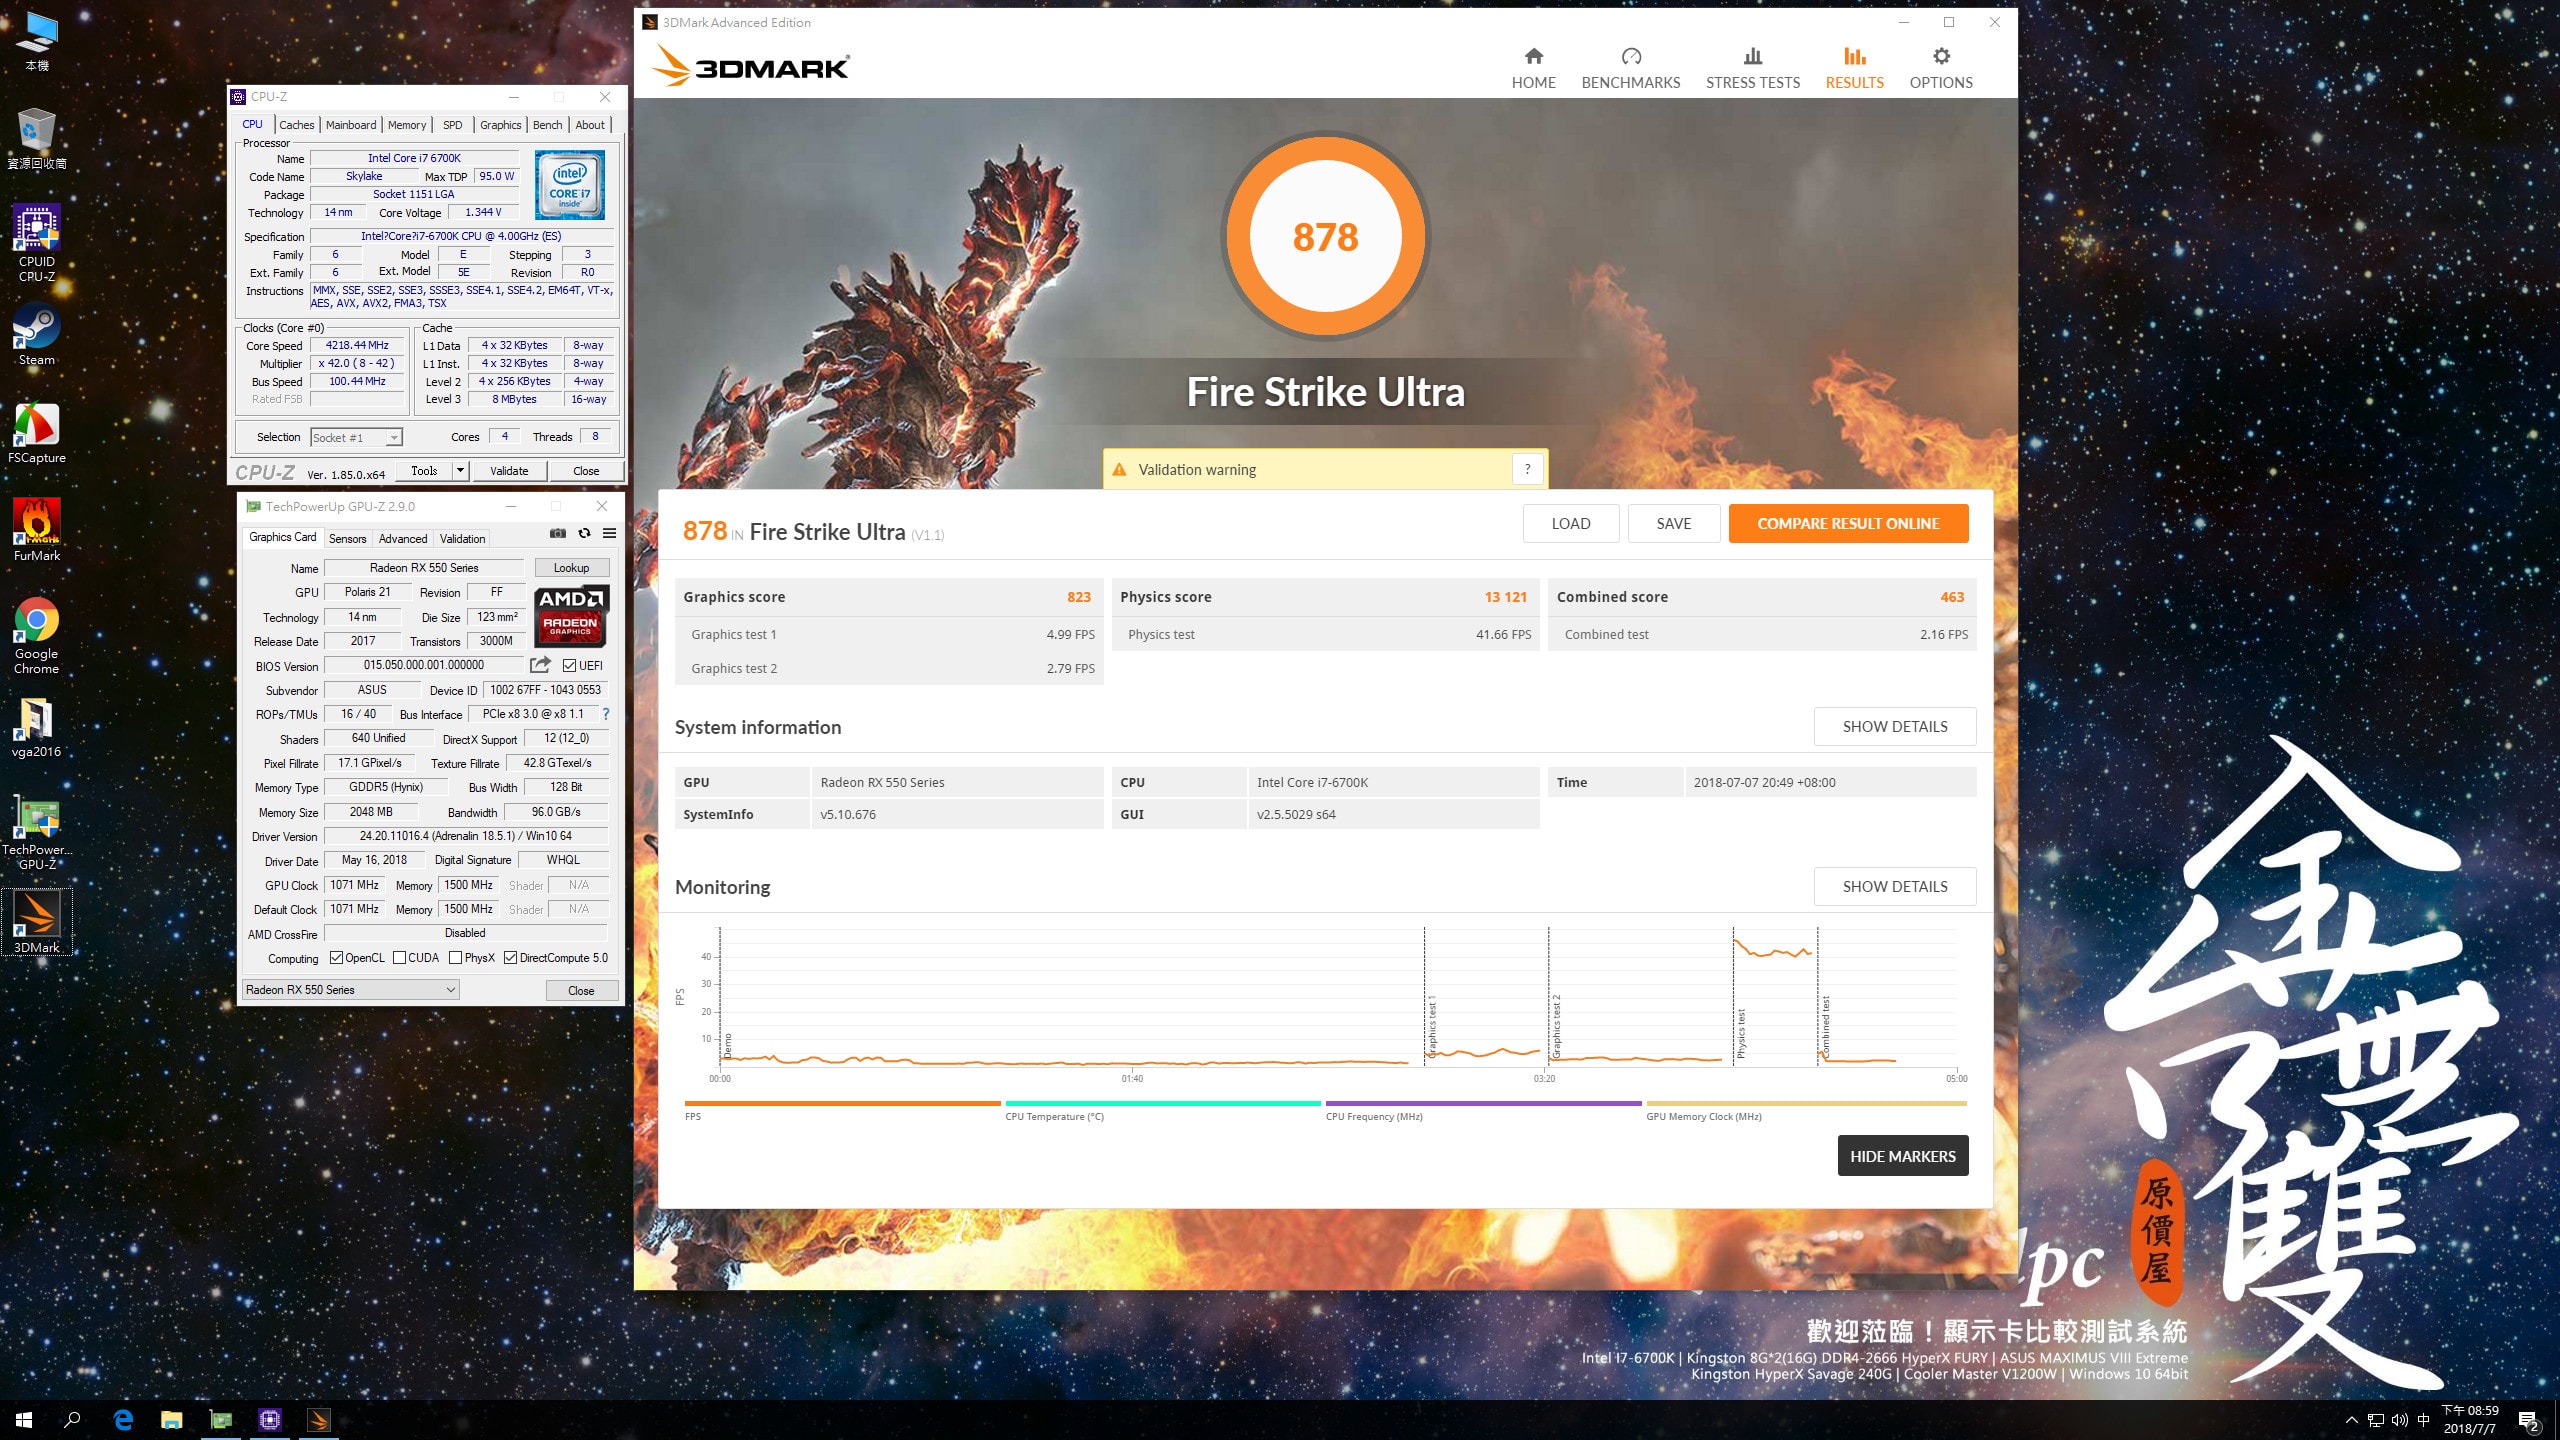Screen dimensions: 2560x1440
Task: Click the Edge browser taskbar icon
Action: pos(123,1419)
